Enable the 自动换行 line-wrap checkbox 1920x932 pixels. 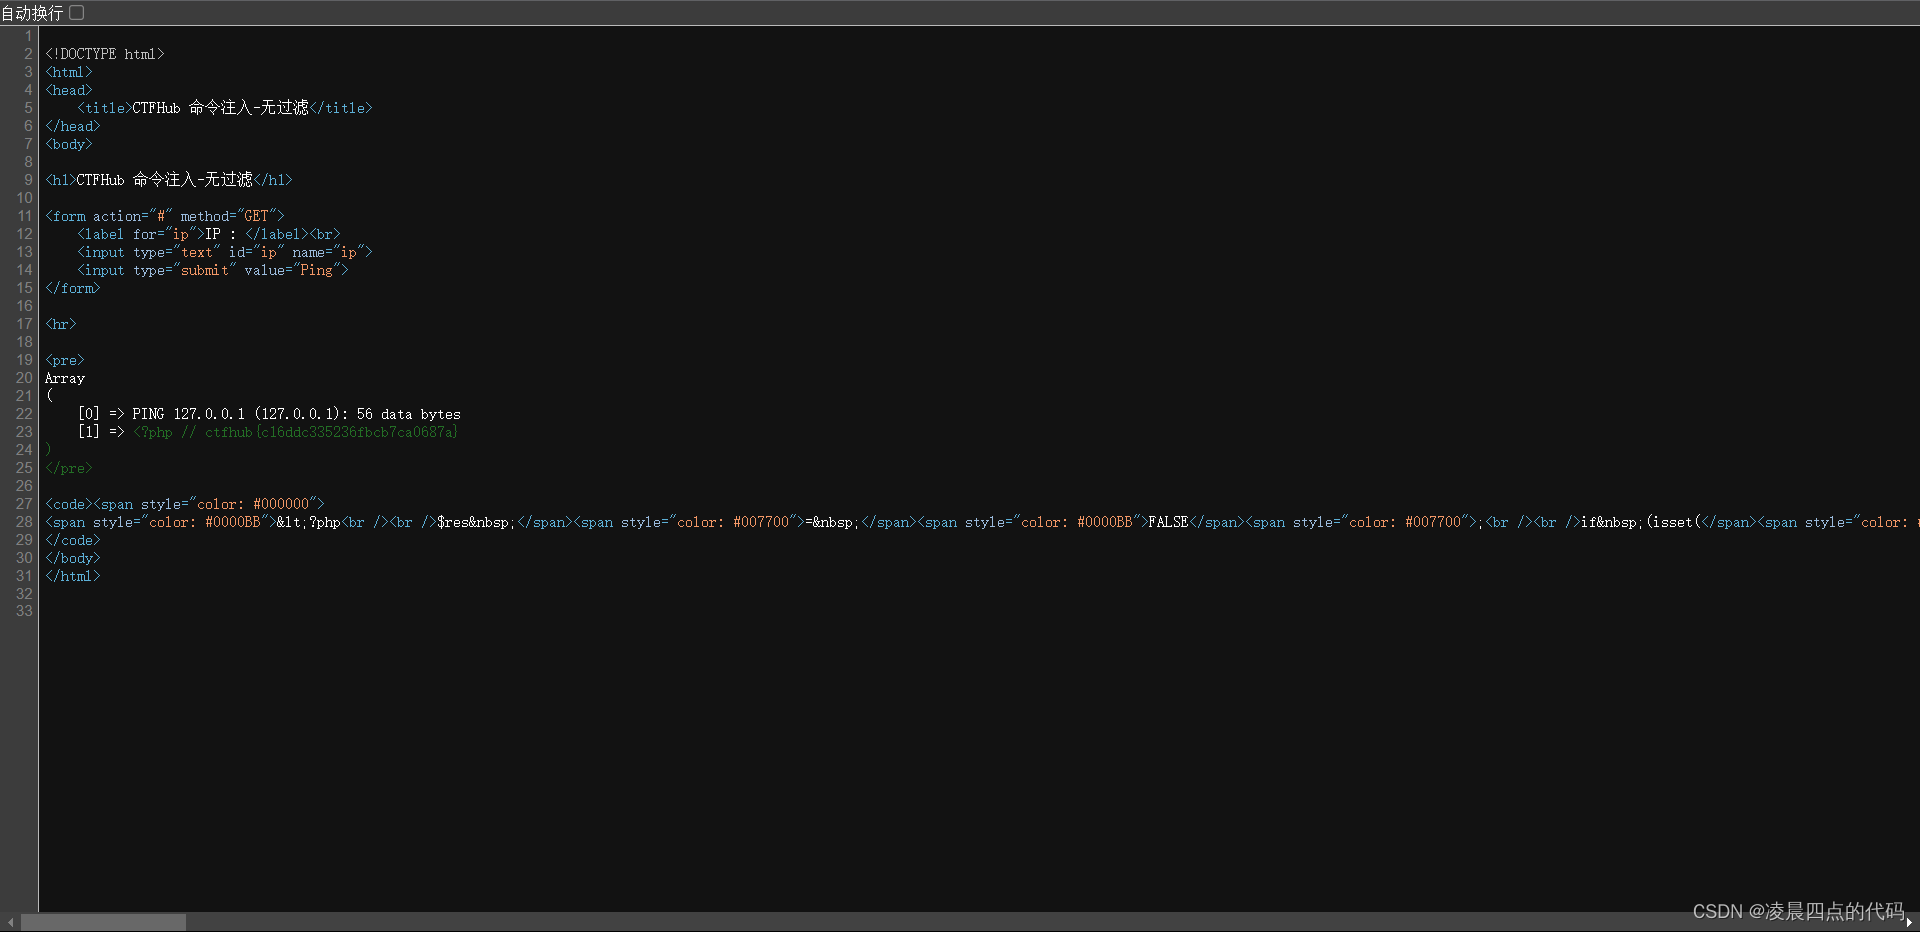77,13
